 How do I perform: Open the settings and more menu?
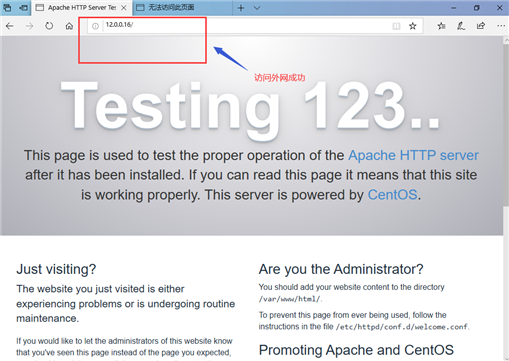point(501,26)
